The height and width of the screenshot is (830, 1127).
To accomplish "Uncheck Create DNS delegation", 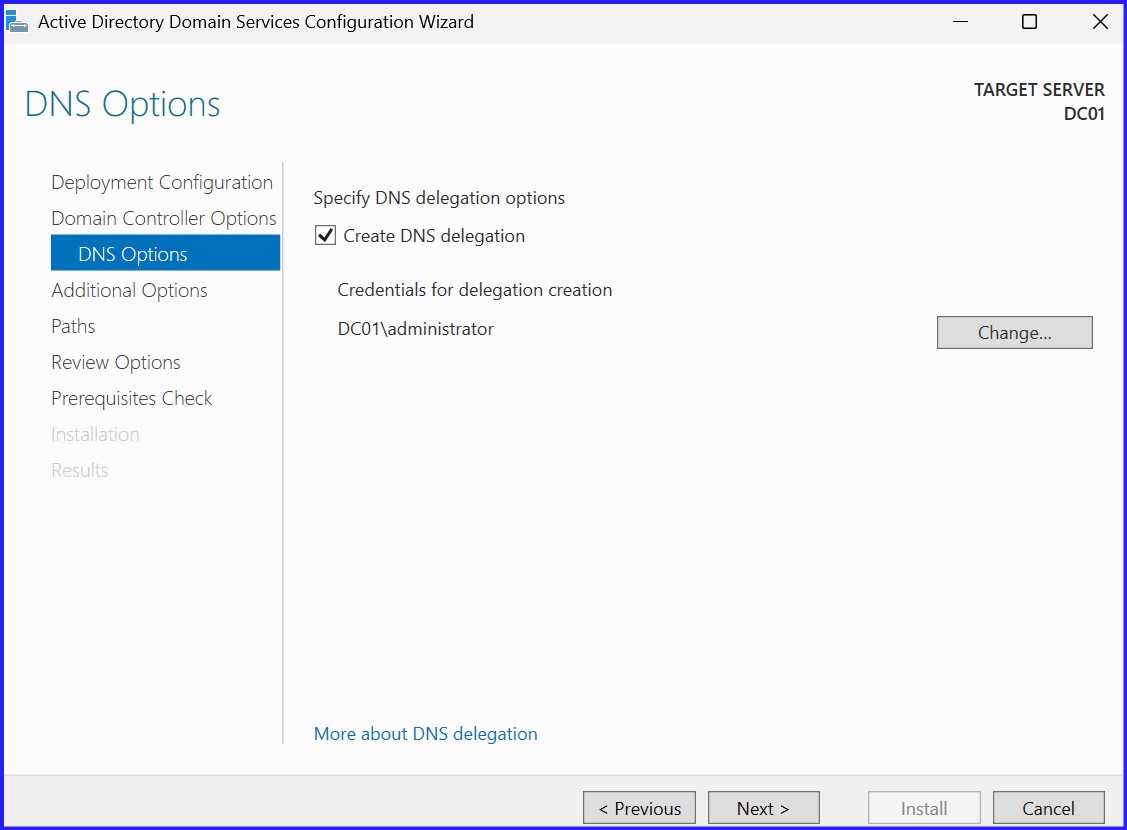I will [324, 235].
